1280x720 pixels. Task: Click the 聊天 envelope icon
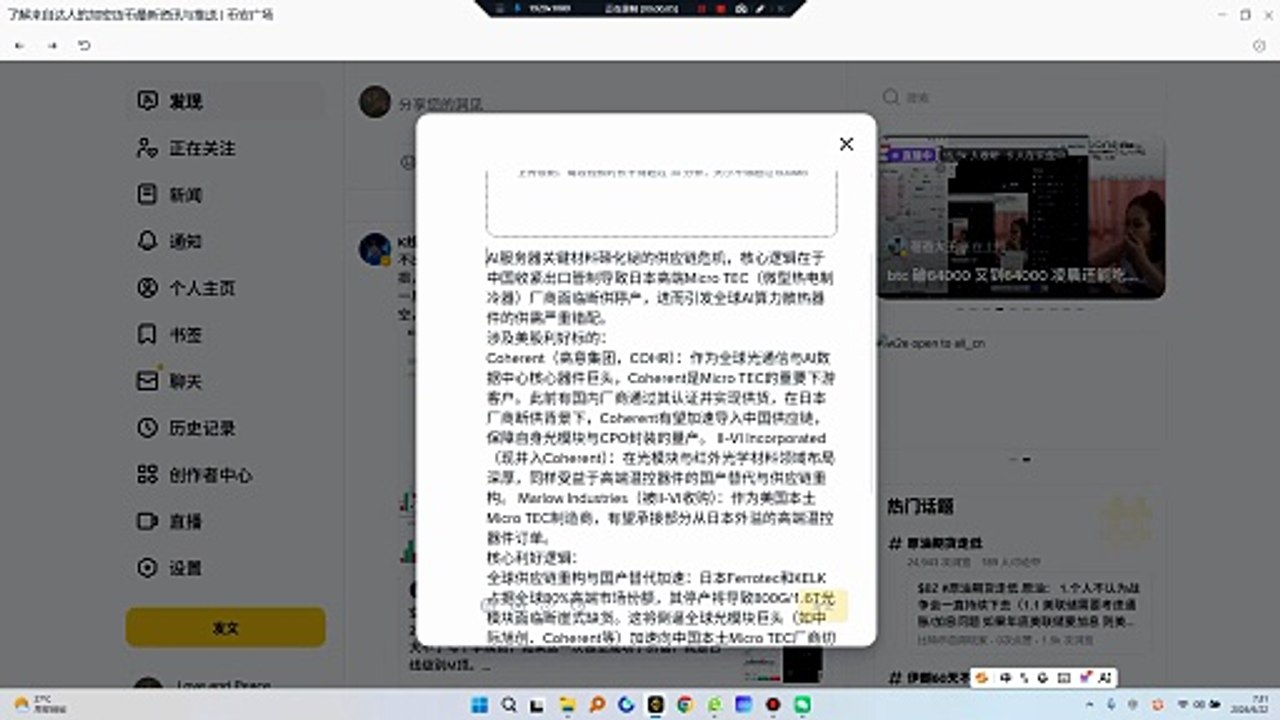click(147, 381)
